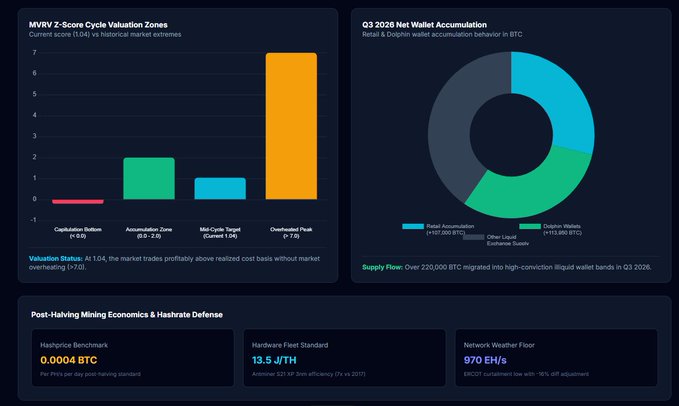Toggle the Retail Accumulation legend label
679x406 pixels.
(x=450, y=229)
